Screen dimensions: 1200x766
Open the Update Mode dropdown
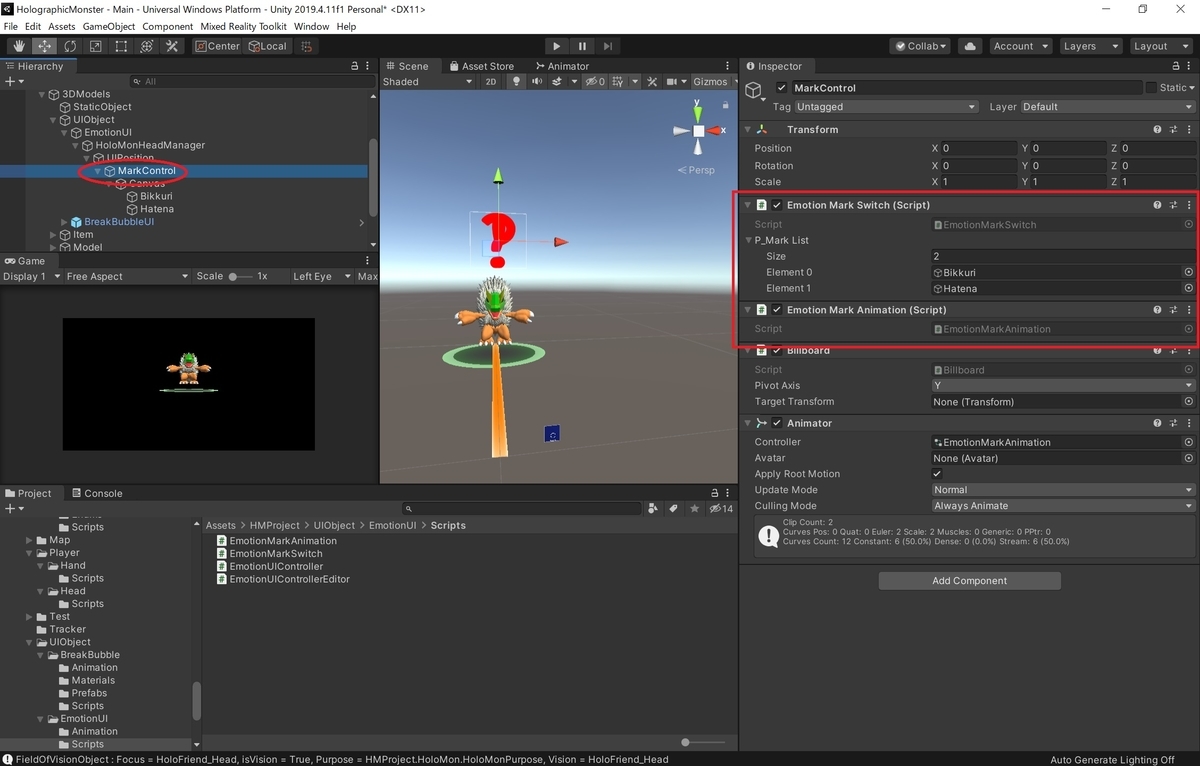pyautogui.click(x=1063, y=490)
